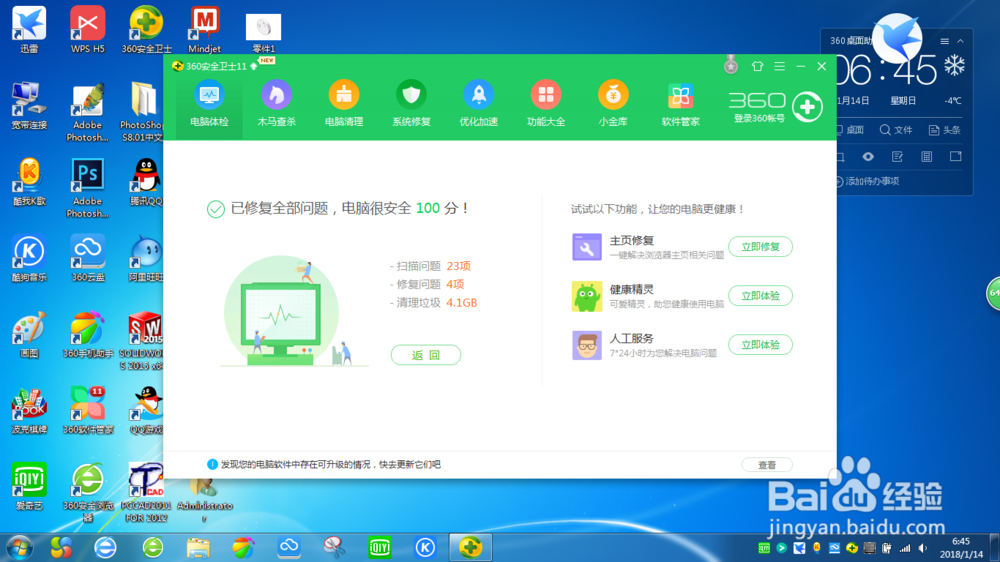The image size is (1000, 562).
Task: Select the 360安全卫士 desktop shortcut
Action: point(146,30)
